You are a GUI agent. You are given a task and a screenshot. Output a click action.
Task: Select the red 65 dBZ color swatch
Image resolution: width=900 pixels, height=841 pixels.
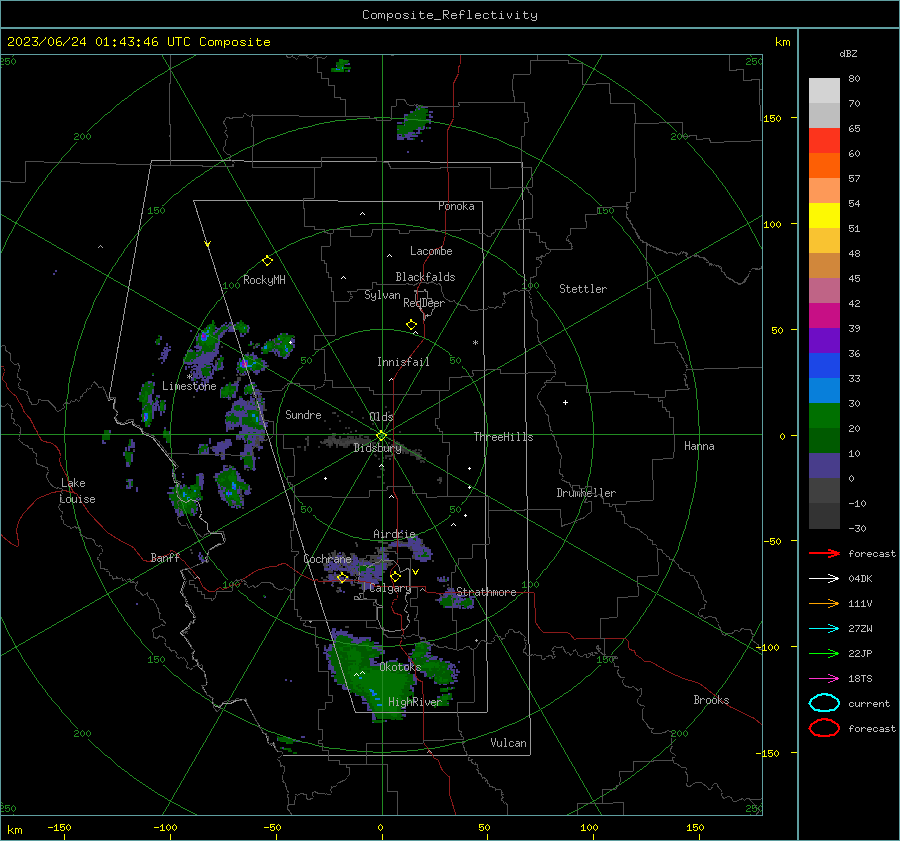(824, 141)
